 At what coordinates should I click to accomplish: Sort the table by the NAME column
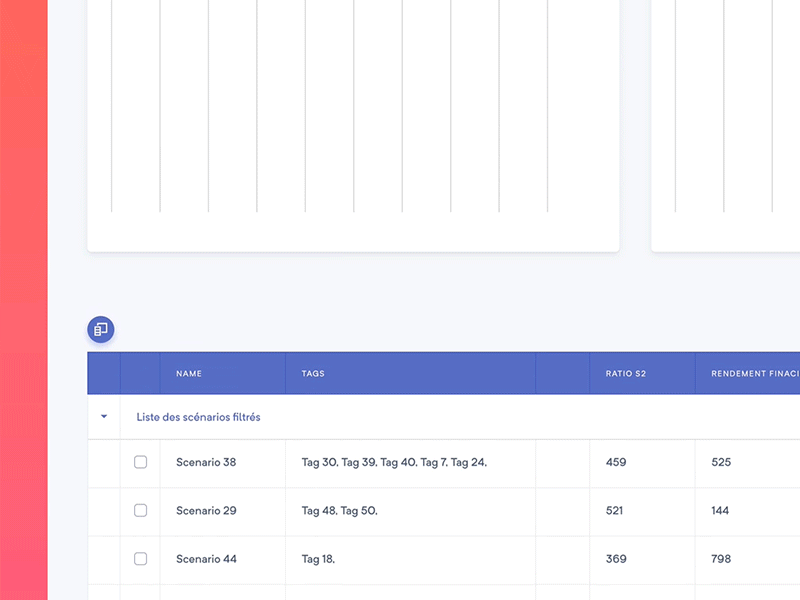tap(189, 373)
